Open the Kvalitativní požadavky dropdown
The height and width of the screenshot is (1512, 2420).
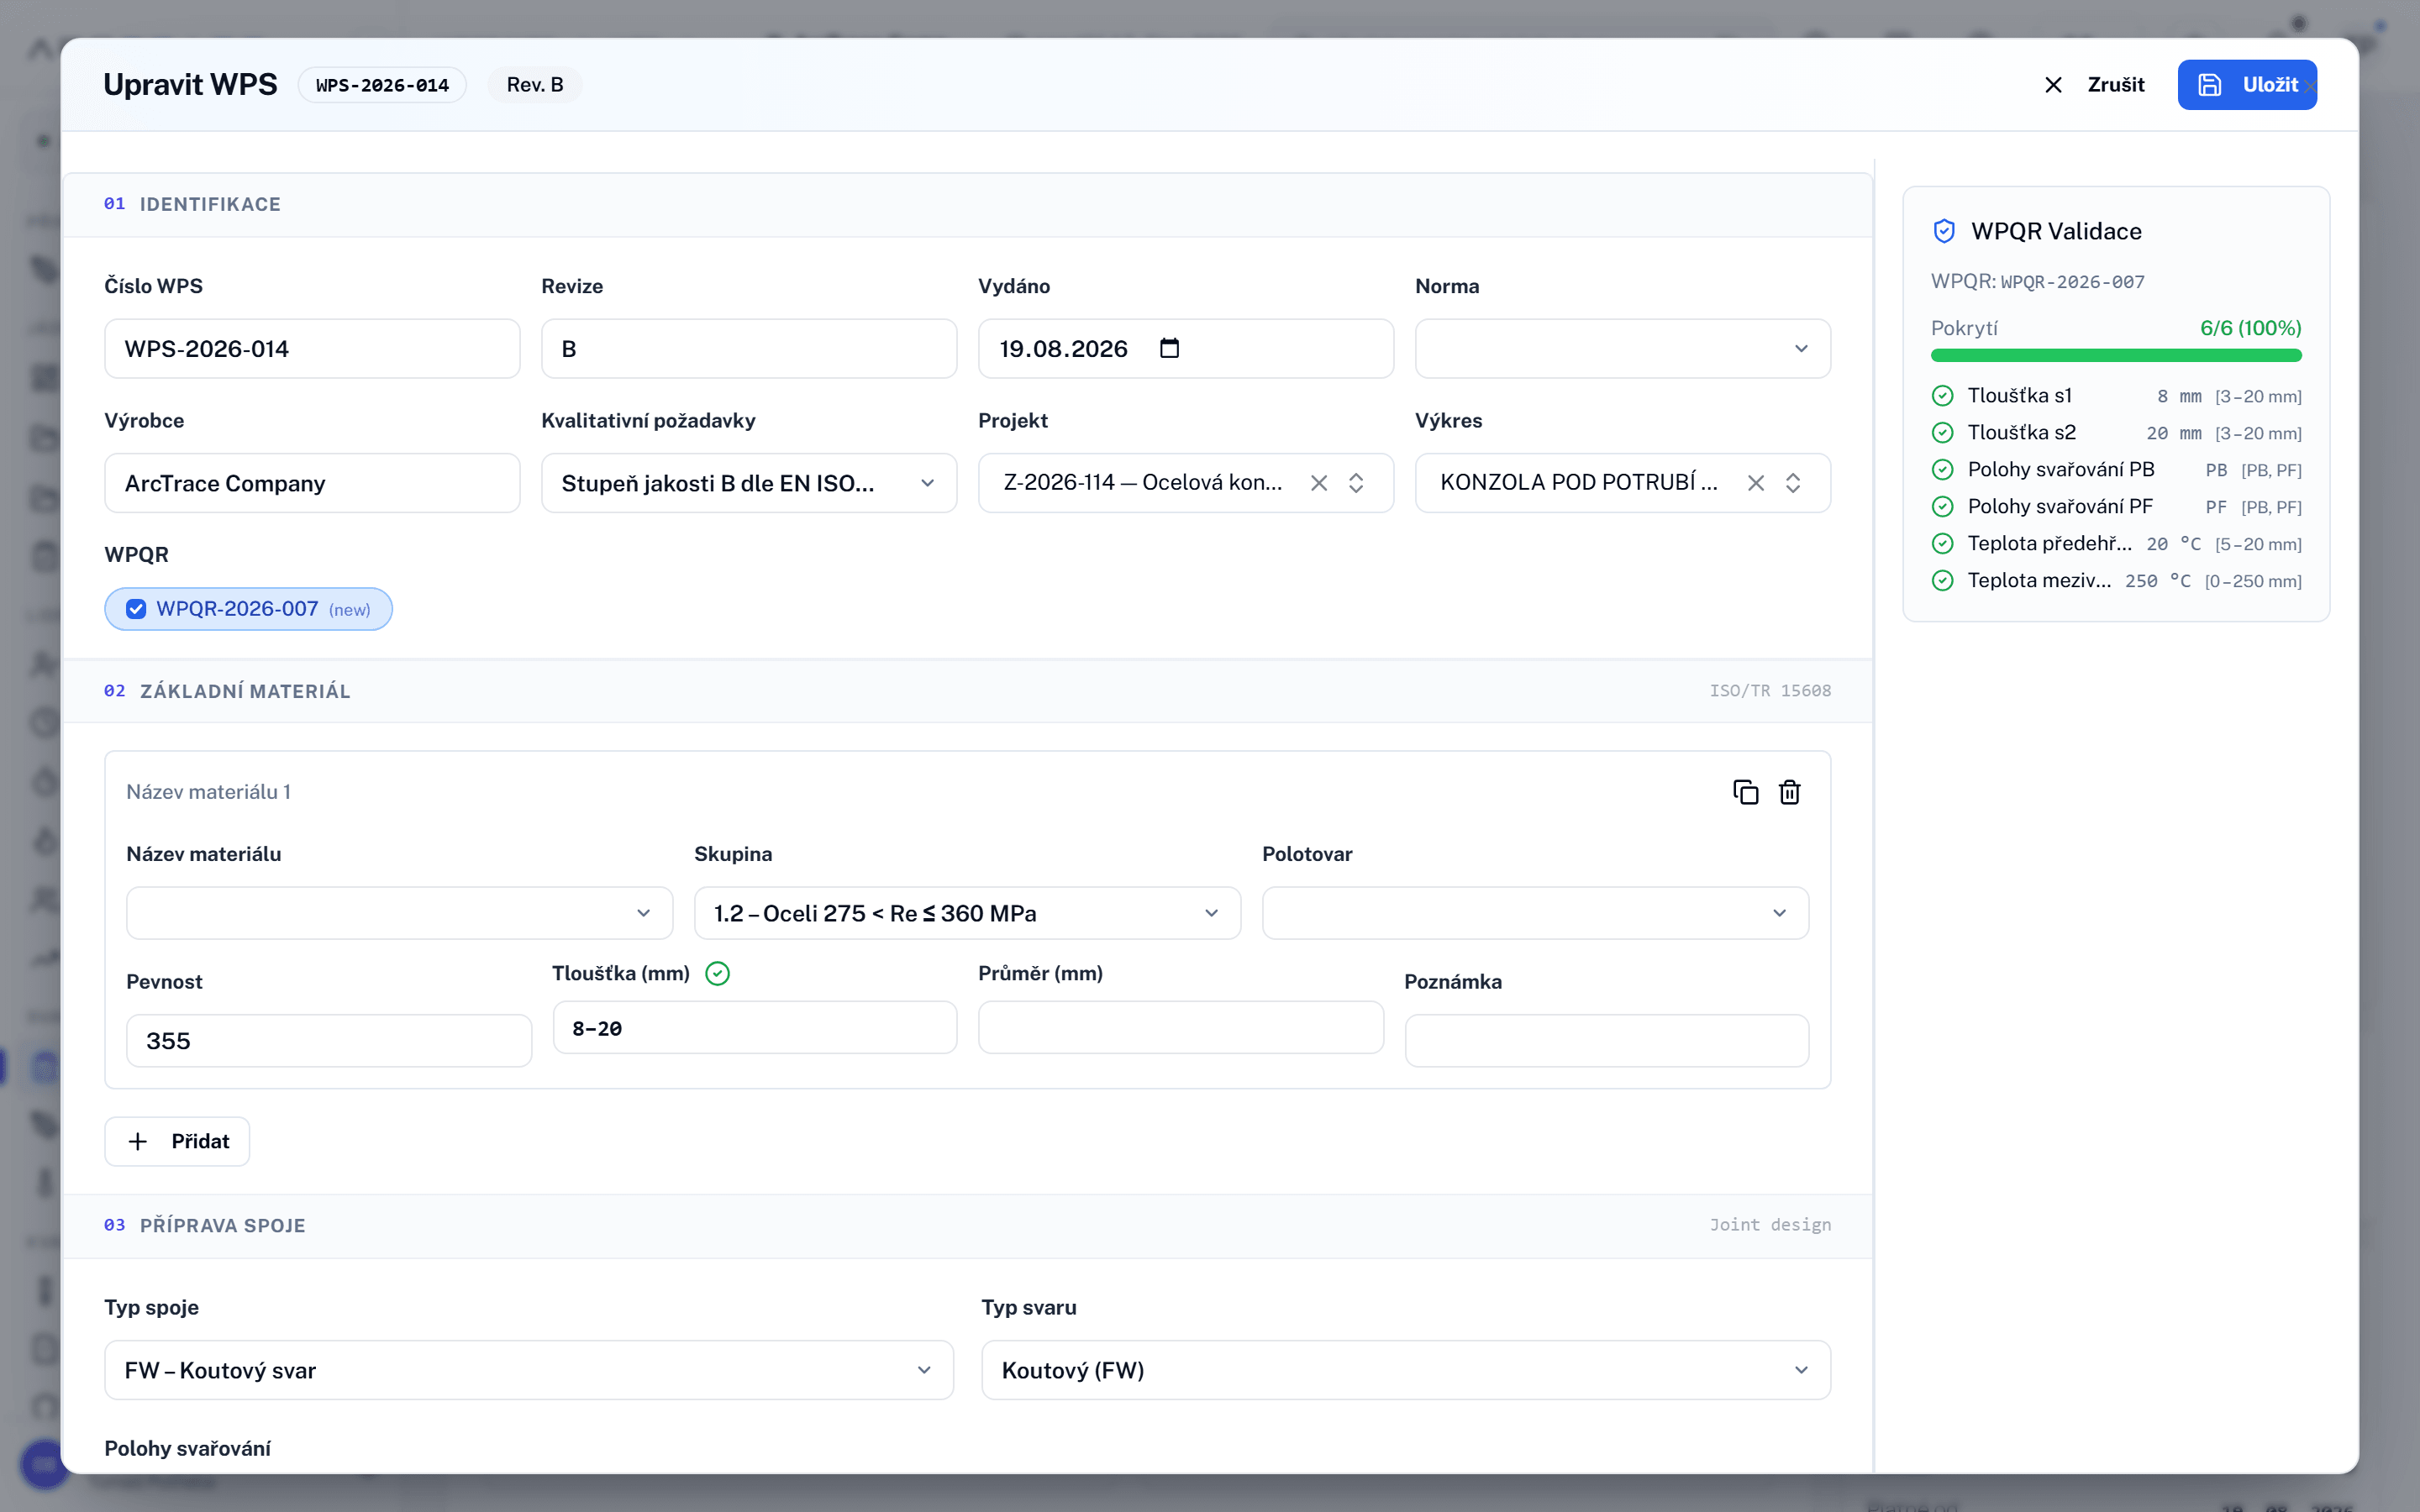pos(748,483)
